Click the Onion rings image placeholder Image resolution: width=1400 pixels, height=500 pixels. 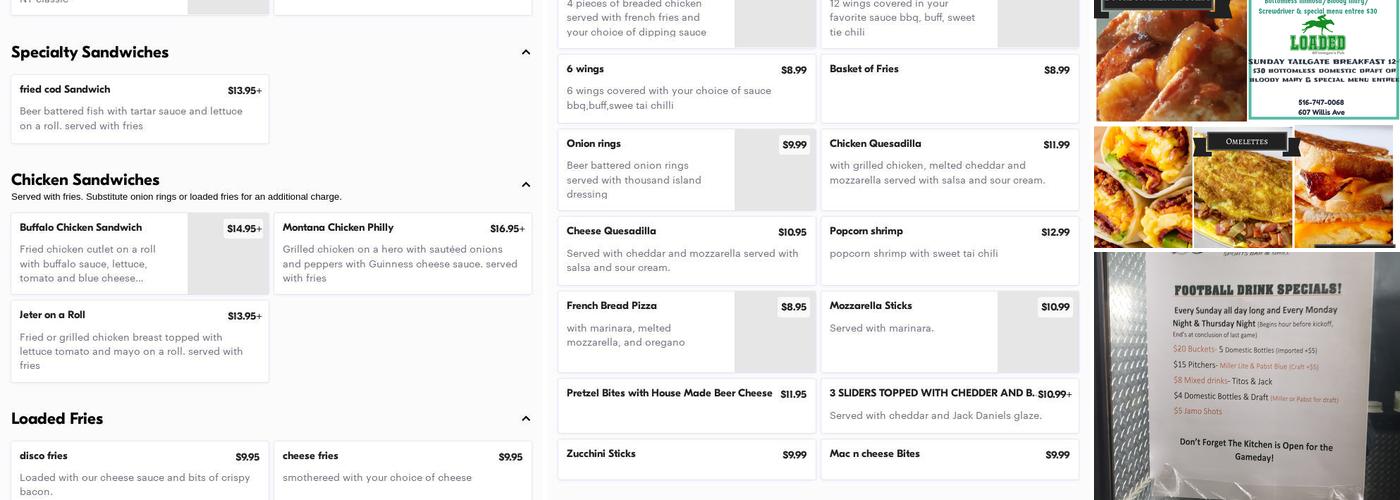point(775,170)
